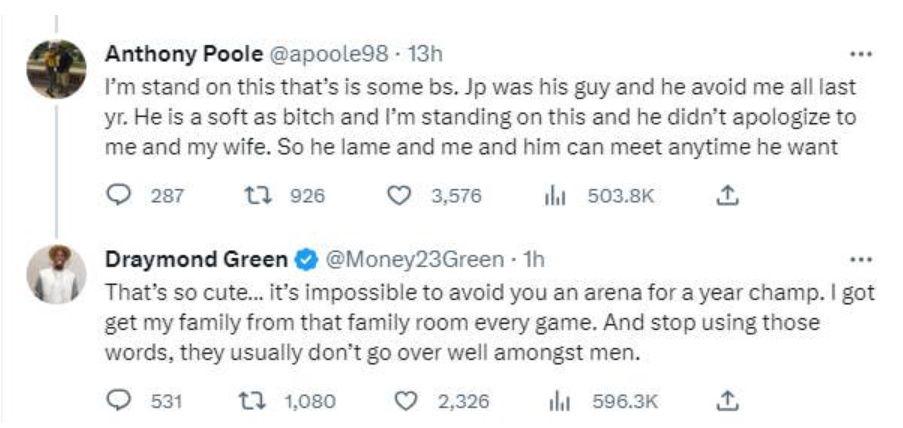This screenshot has width=903, height=428.
Task: Open more options on Anthony Poole's tweet
Action: pos(858,54)
